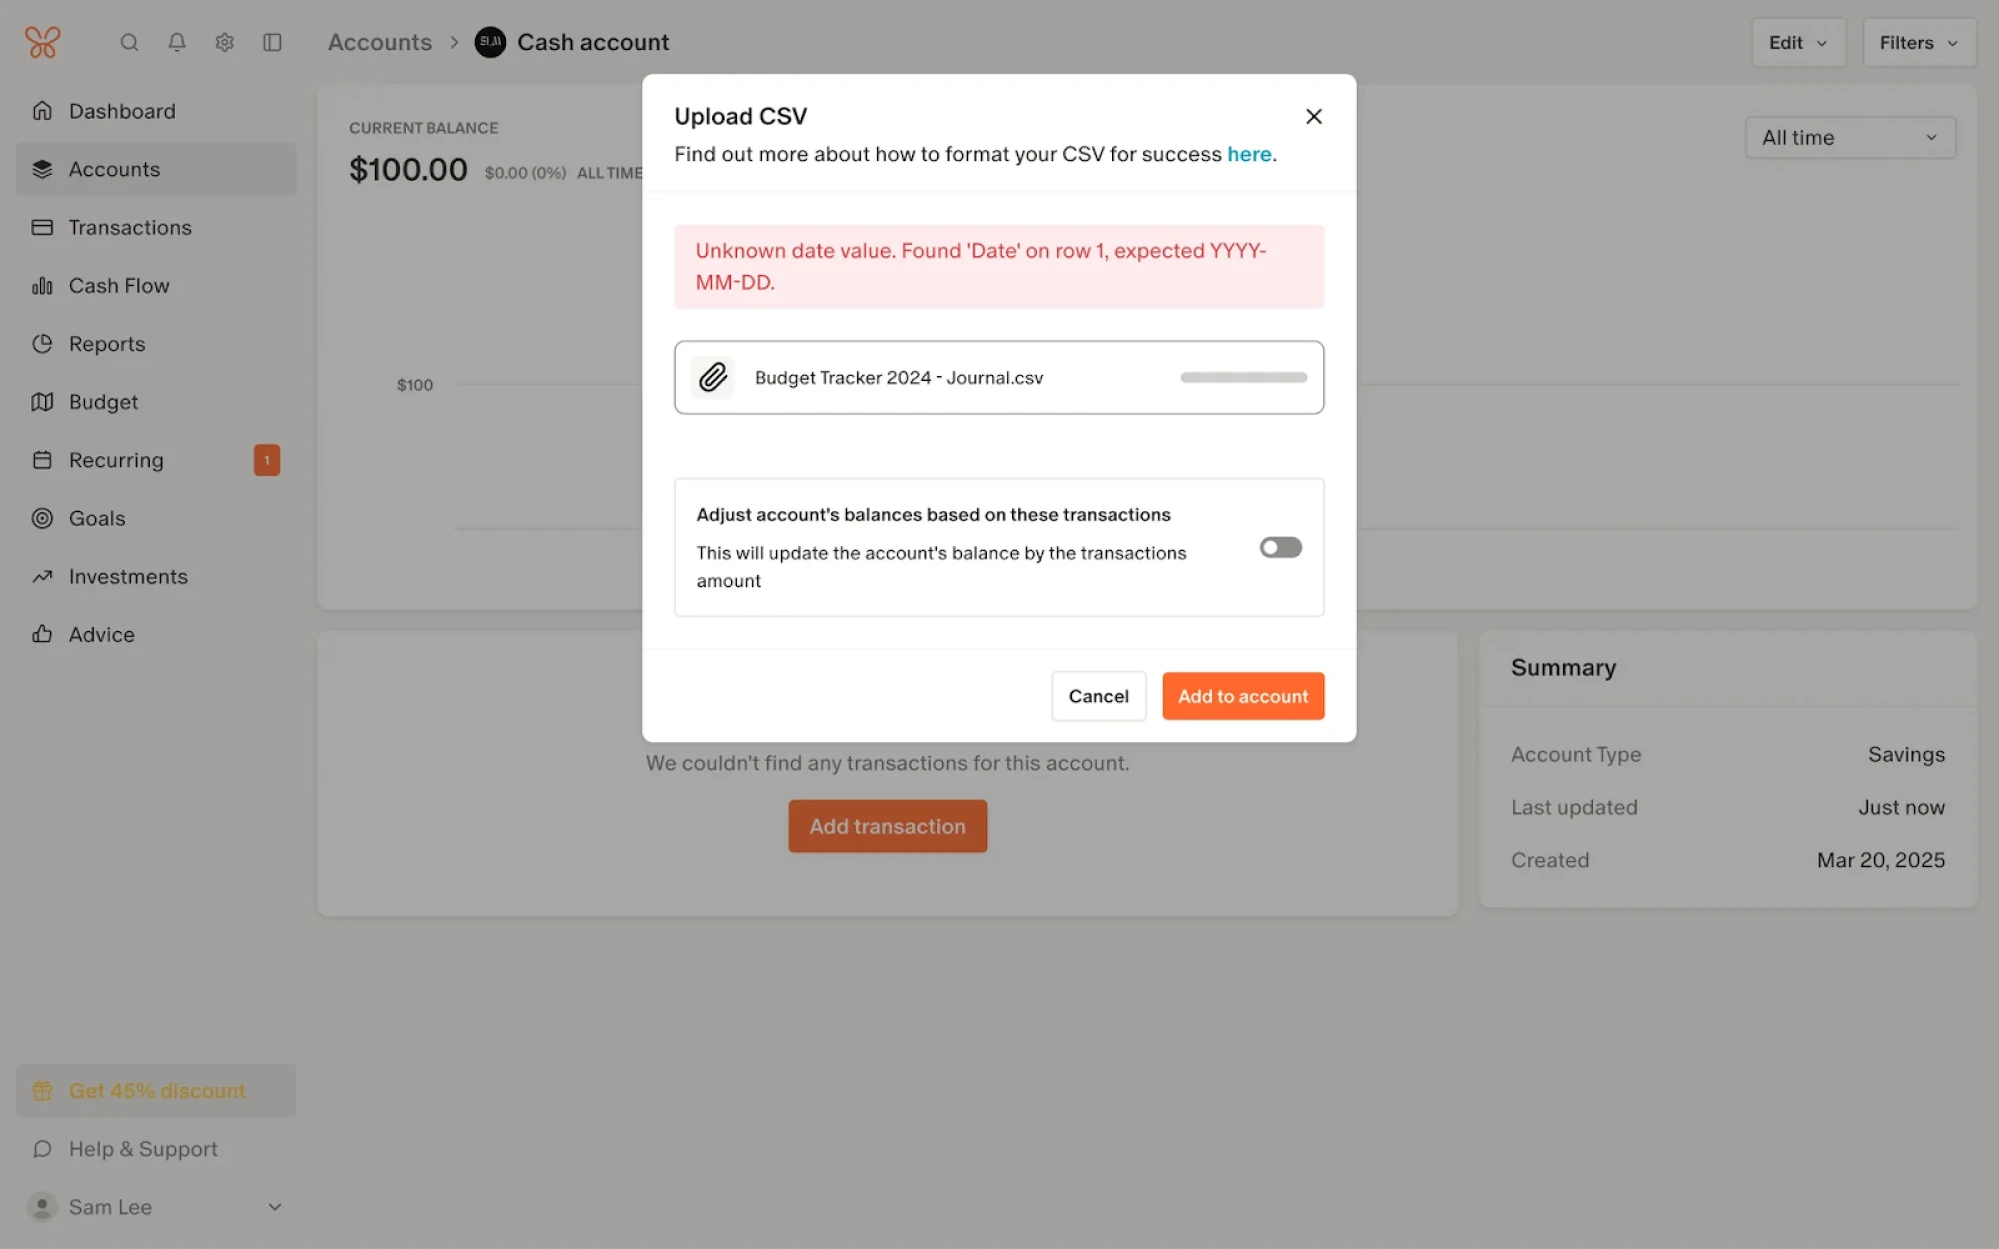Change the All time date range dropdown
The height and width of the screenshot is (1249, 1999).
tap(1849, 137)
